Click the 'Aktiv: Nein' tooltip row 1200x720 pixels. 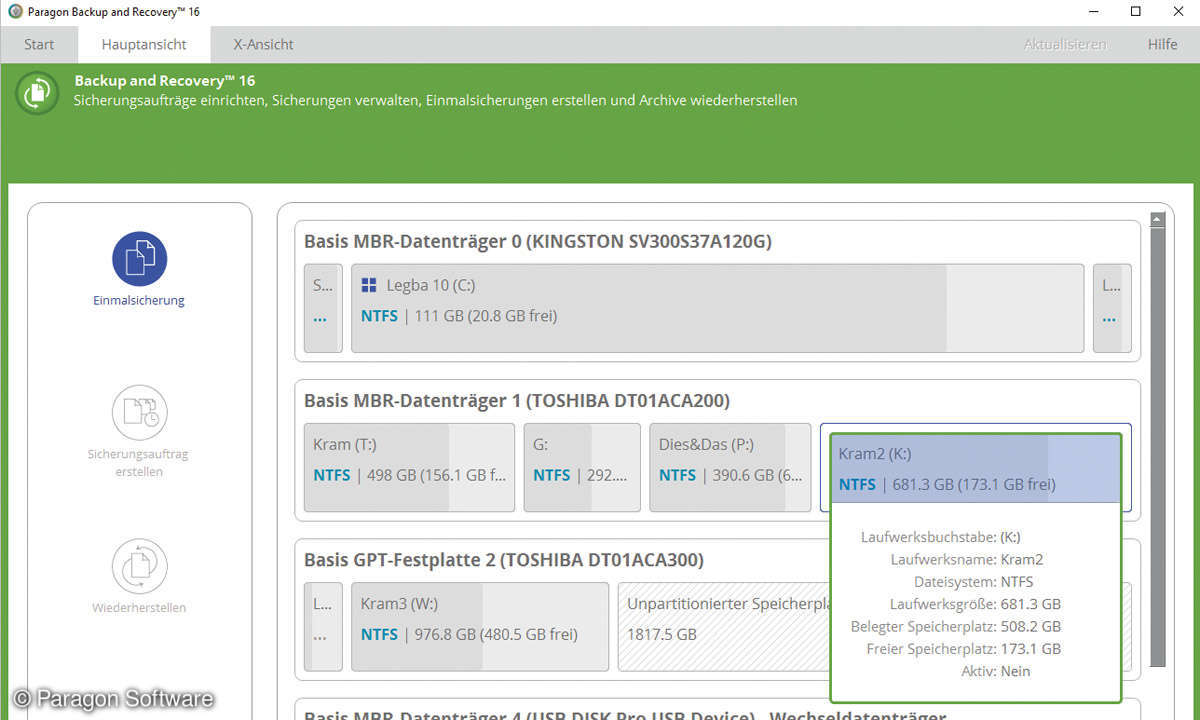[x=994, y=671]
